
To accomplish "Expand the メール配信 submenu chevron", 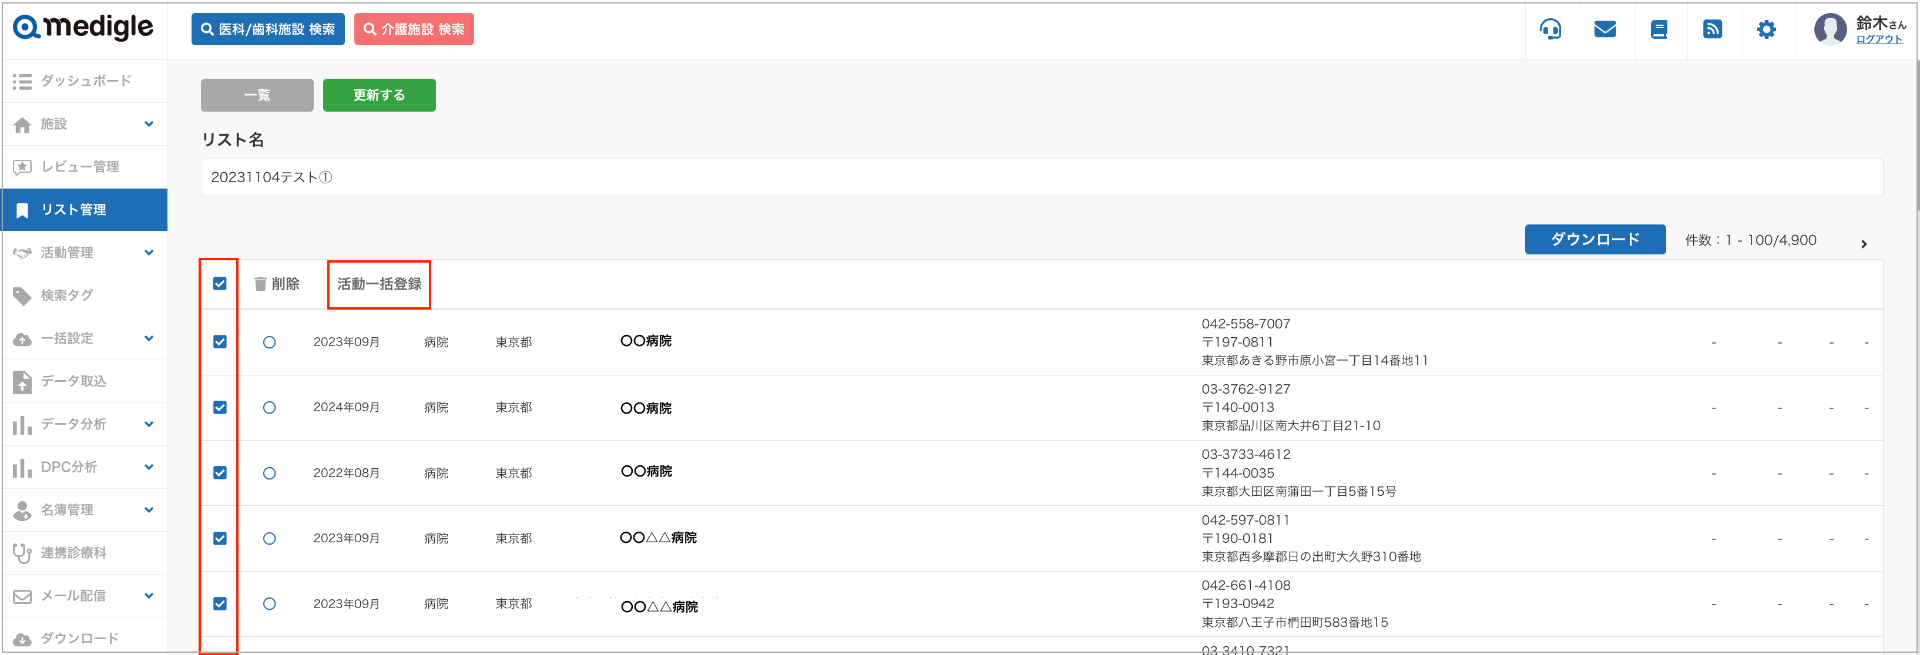I will pyautogui.click(x=149, y=596).
